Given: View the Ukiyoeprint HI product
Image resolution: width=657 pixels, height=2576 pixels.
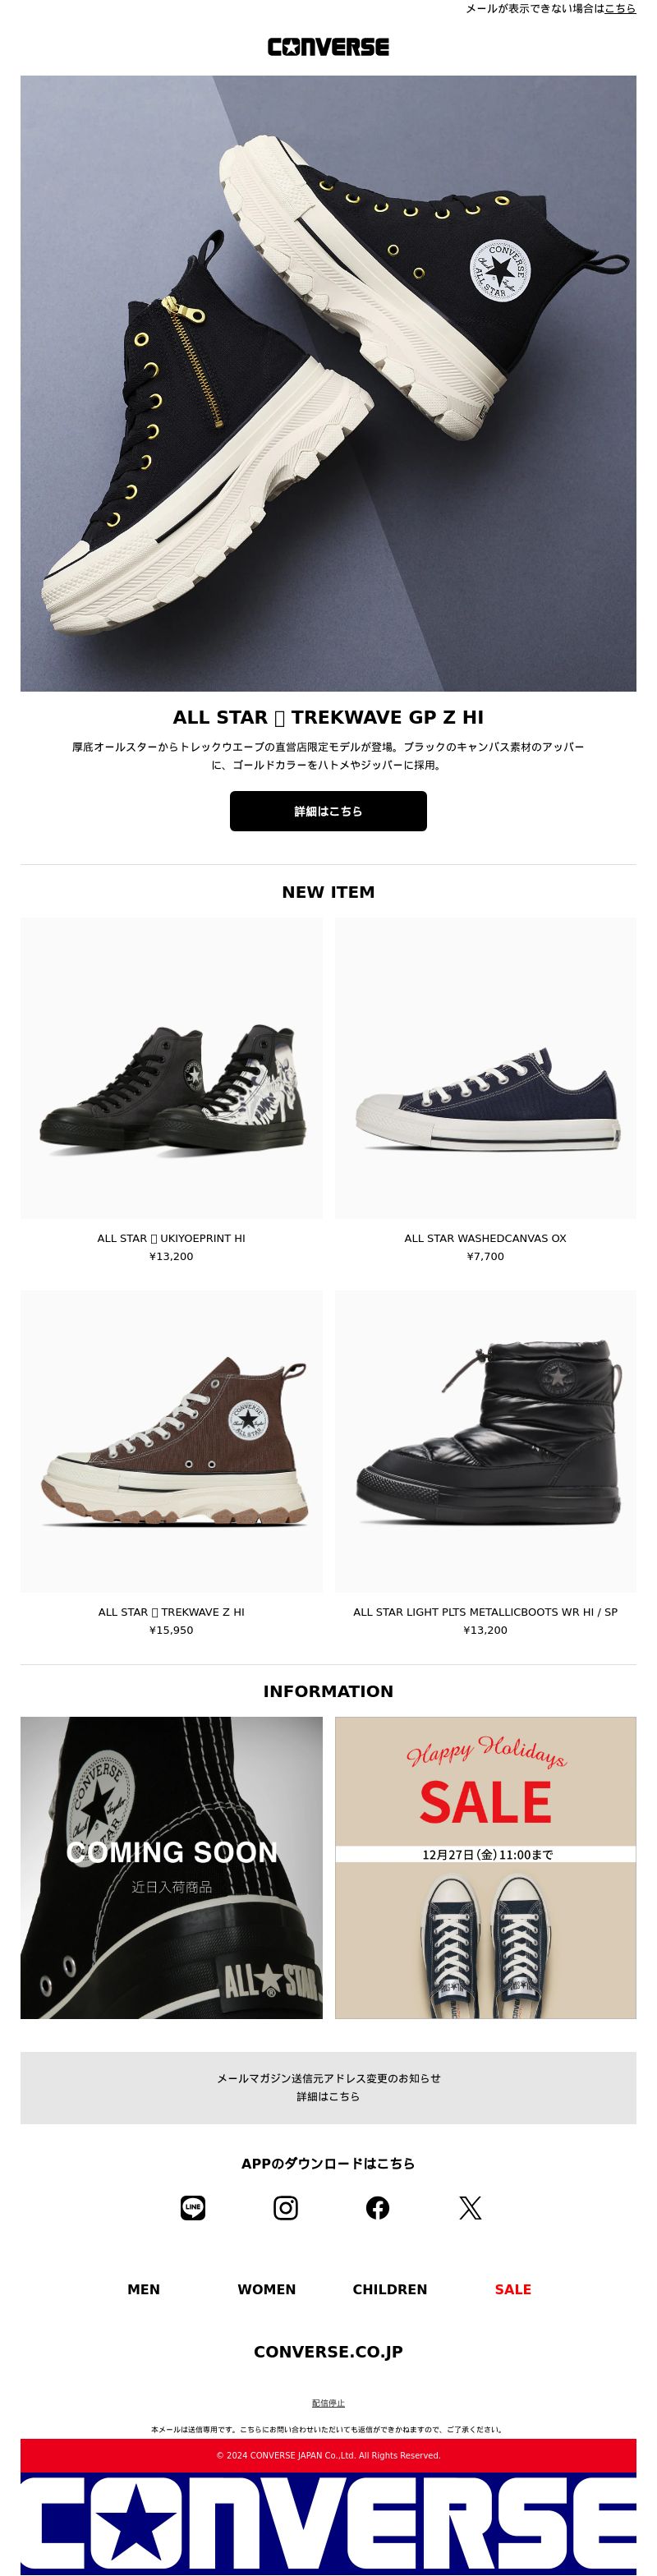Looking at the screenshot, I should pos(171,1068).
